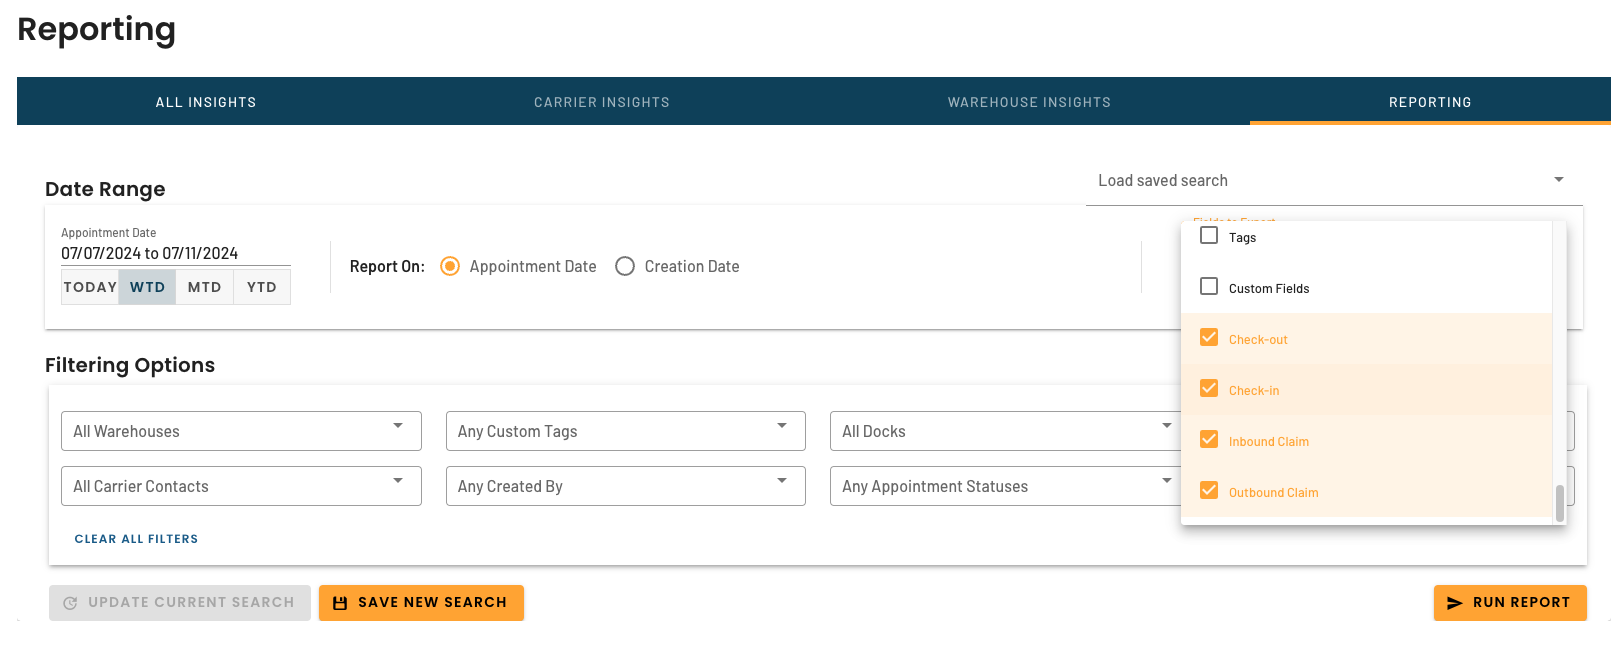
Task: Set date range to YTD
Action: click(x=261, y=287)
